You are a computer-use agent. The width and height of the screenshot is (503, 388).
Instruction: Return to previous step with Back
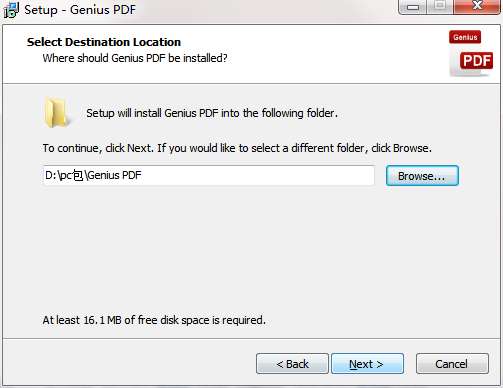292,364
